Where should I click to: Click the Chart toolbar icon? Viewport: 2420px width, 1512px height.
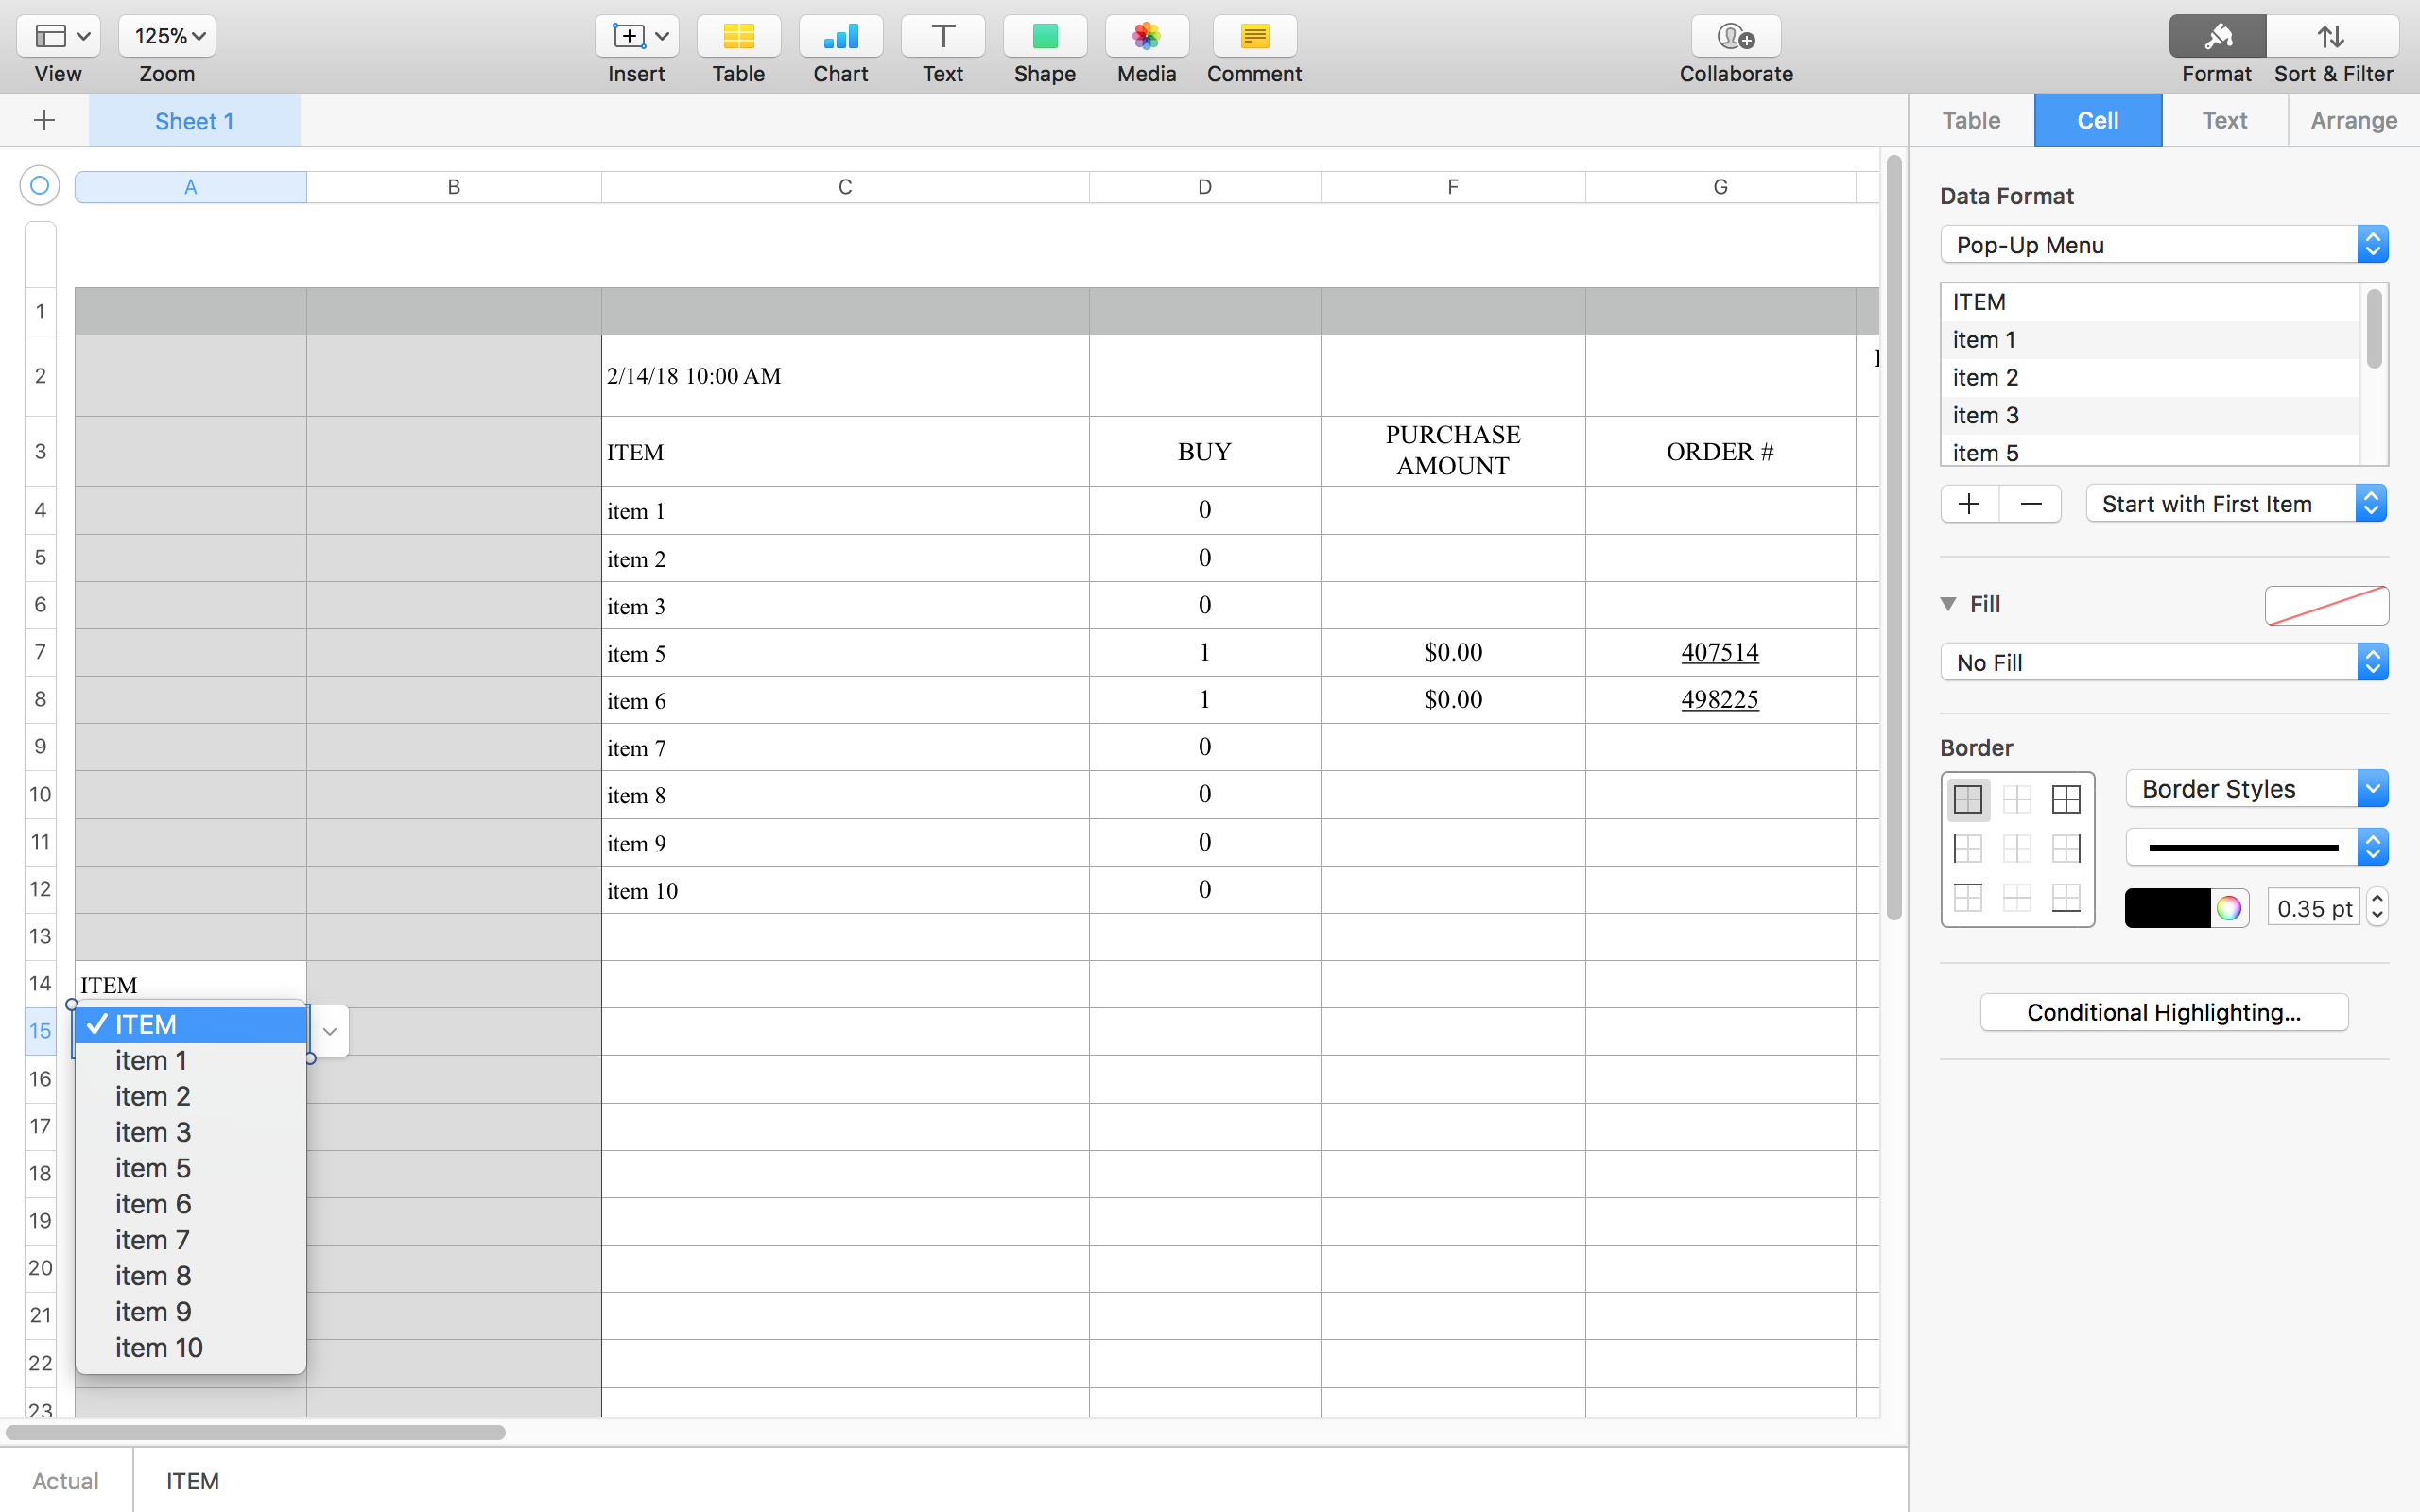point(840,37)
